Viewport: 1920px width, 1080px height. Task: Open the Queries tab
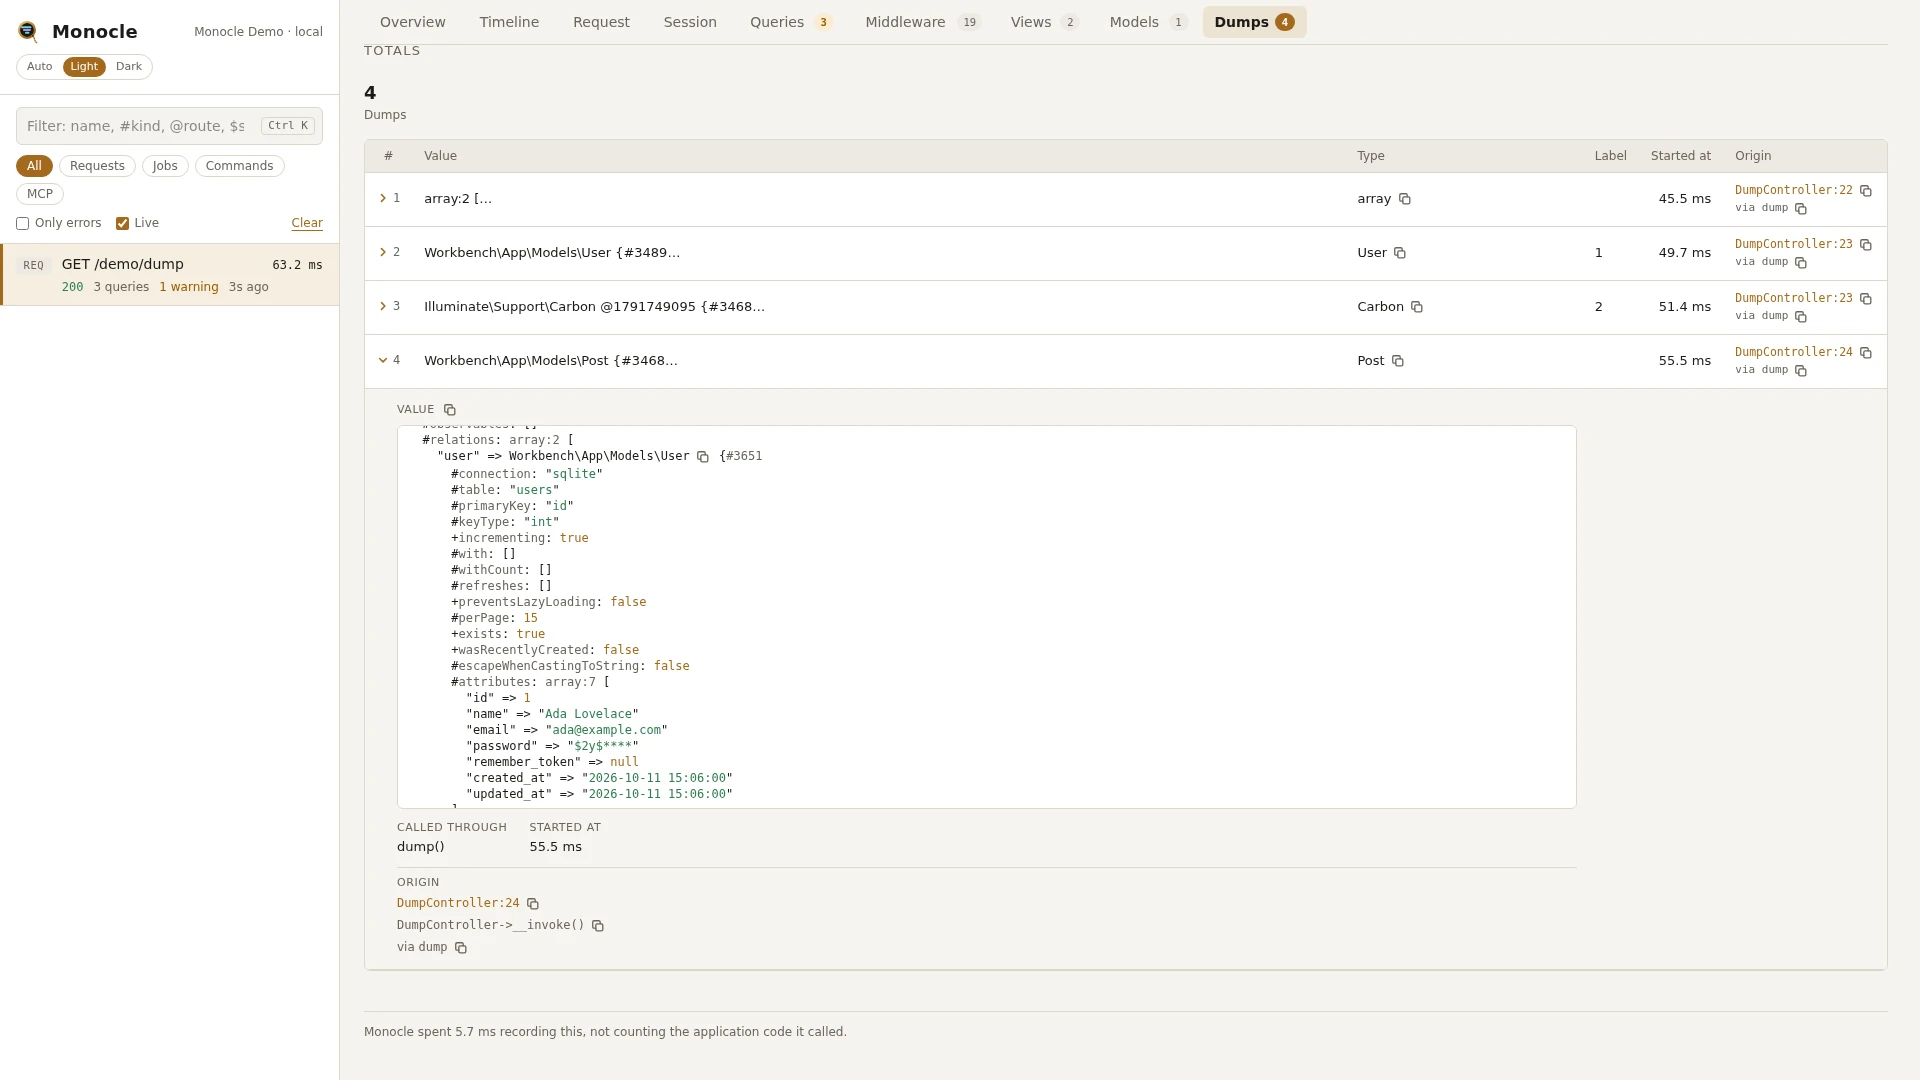coord(791,22)
